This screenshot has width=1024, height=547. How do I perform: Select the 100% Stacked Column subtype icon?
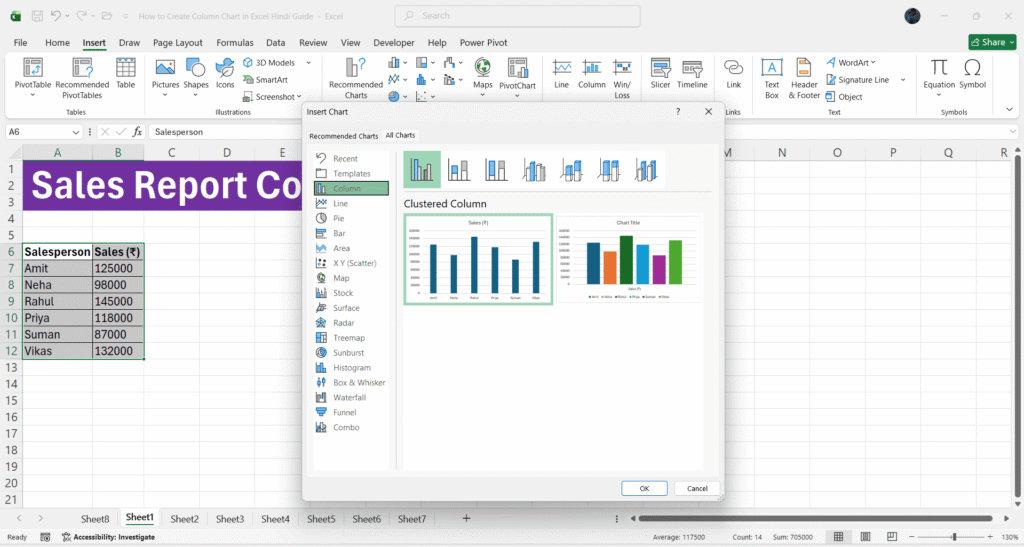496,170
